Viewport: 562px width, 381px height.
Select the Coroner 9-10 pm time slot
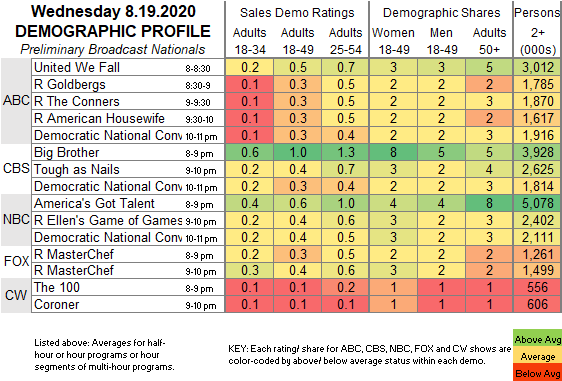[x=201, y=306]
